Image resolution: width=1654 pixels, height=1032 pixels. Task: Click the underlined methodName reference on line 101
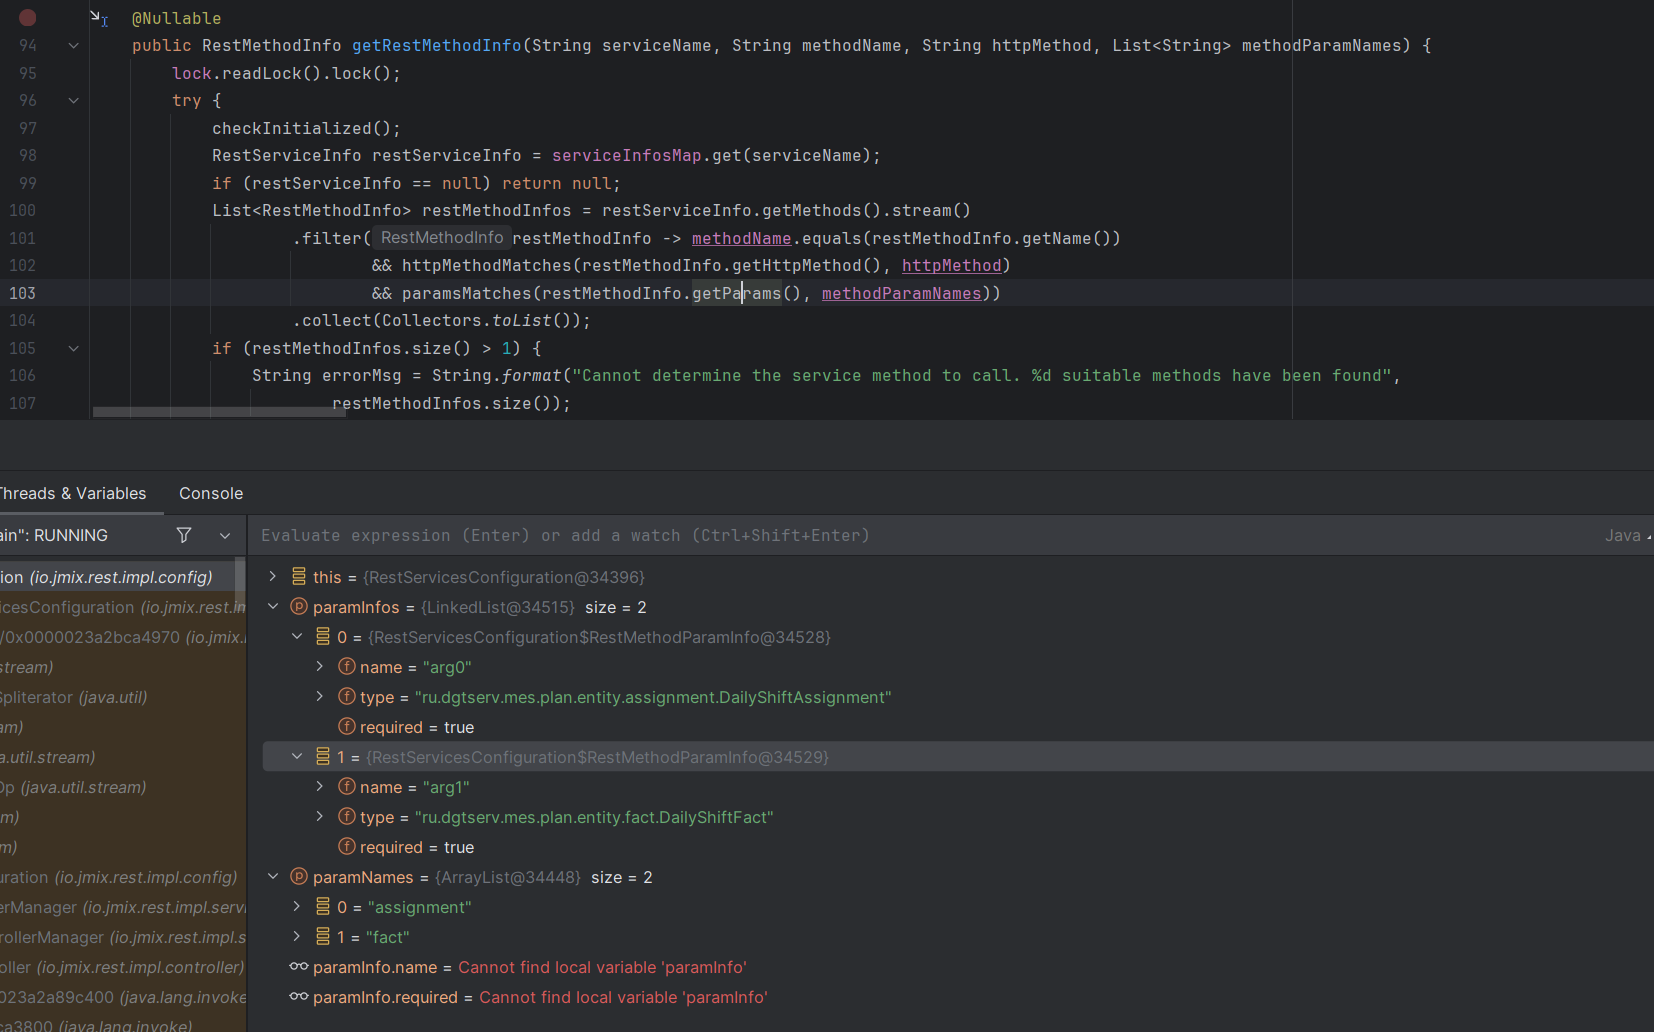741,238
